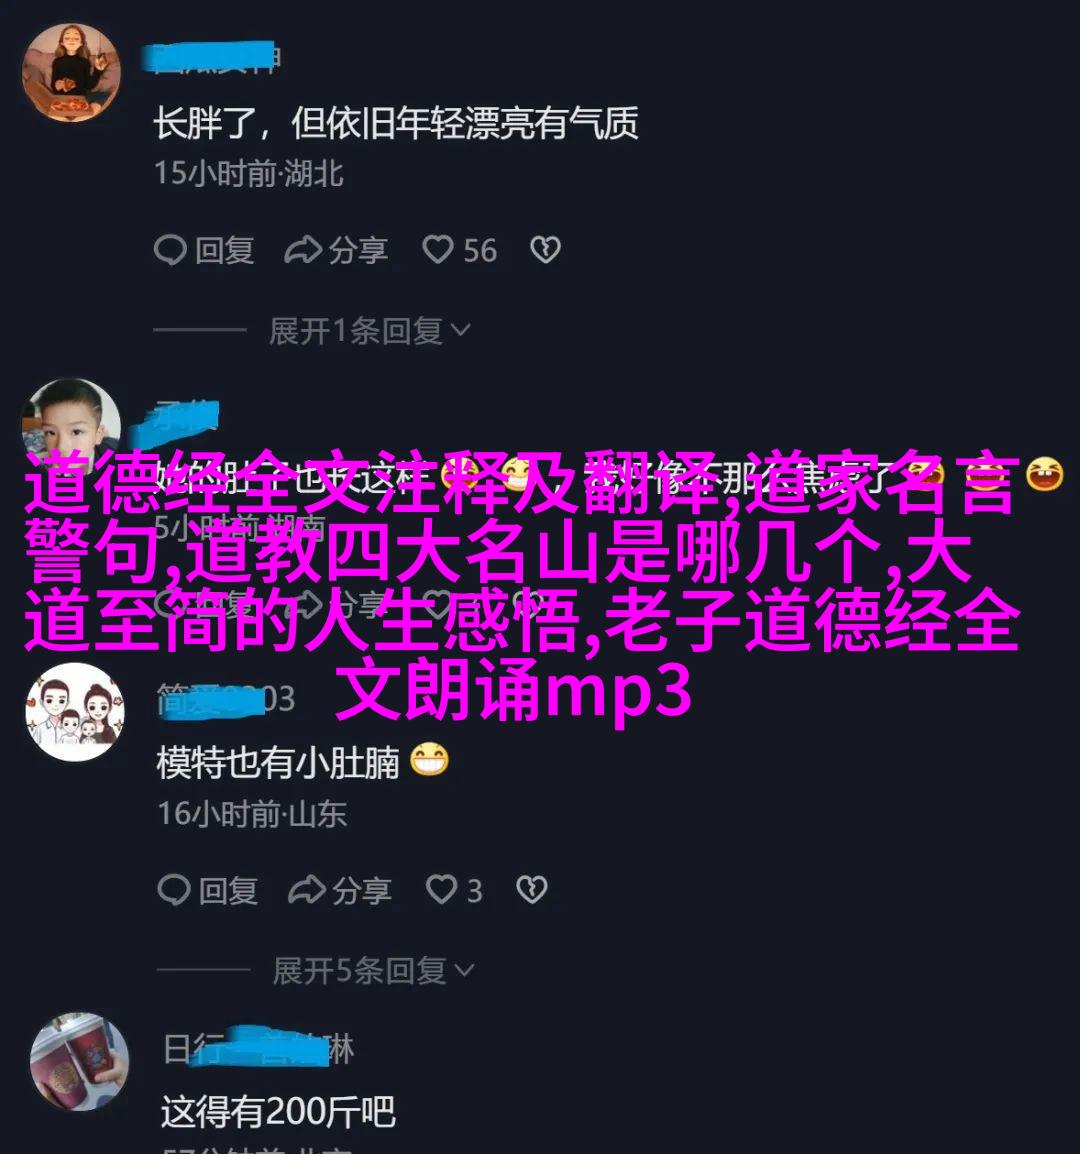Viewport: 1080px width, 1154px height.
Task: Click reply bubble on 模特也有小肚腩 comment
Action: (174, 891)
